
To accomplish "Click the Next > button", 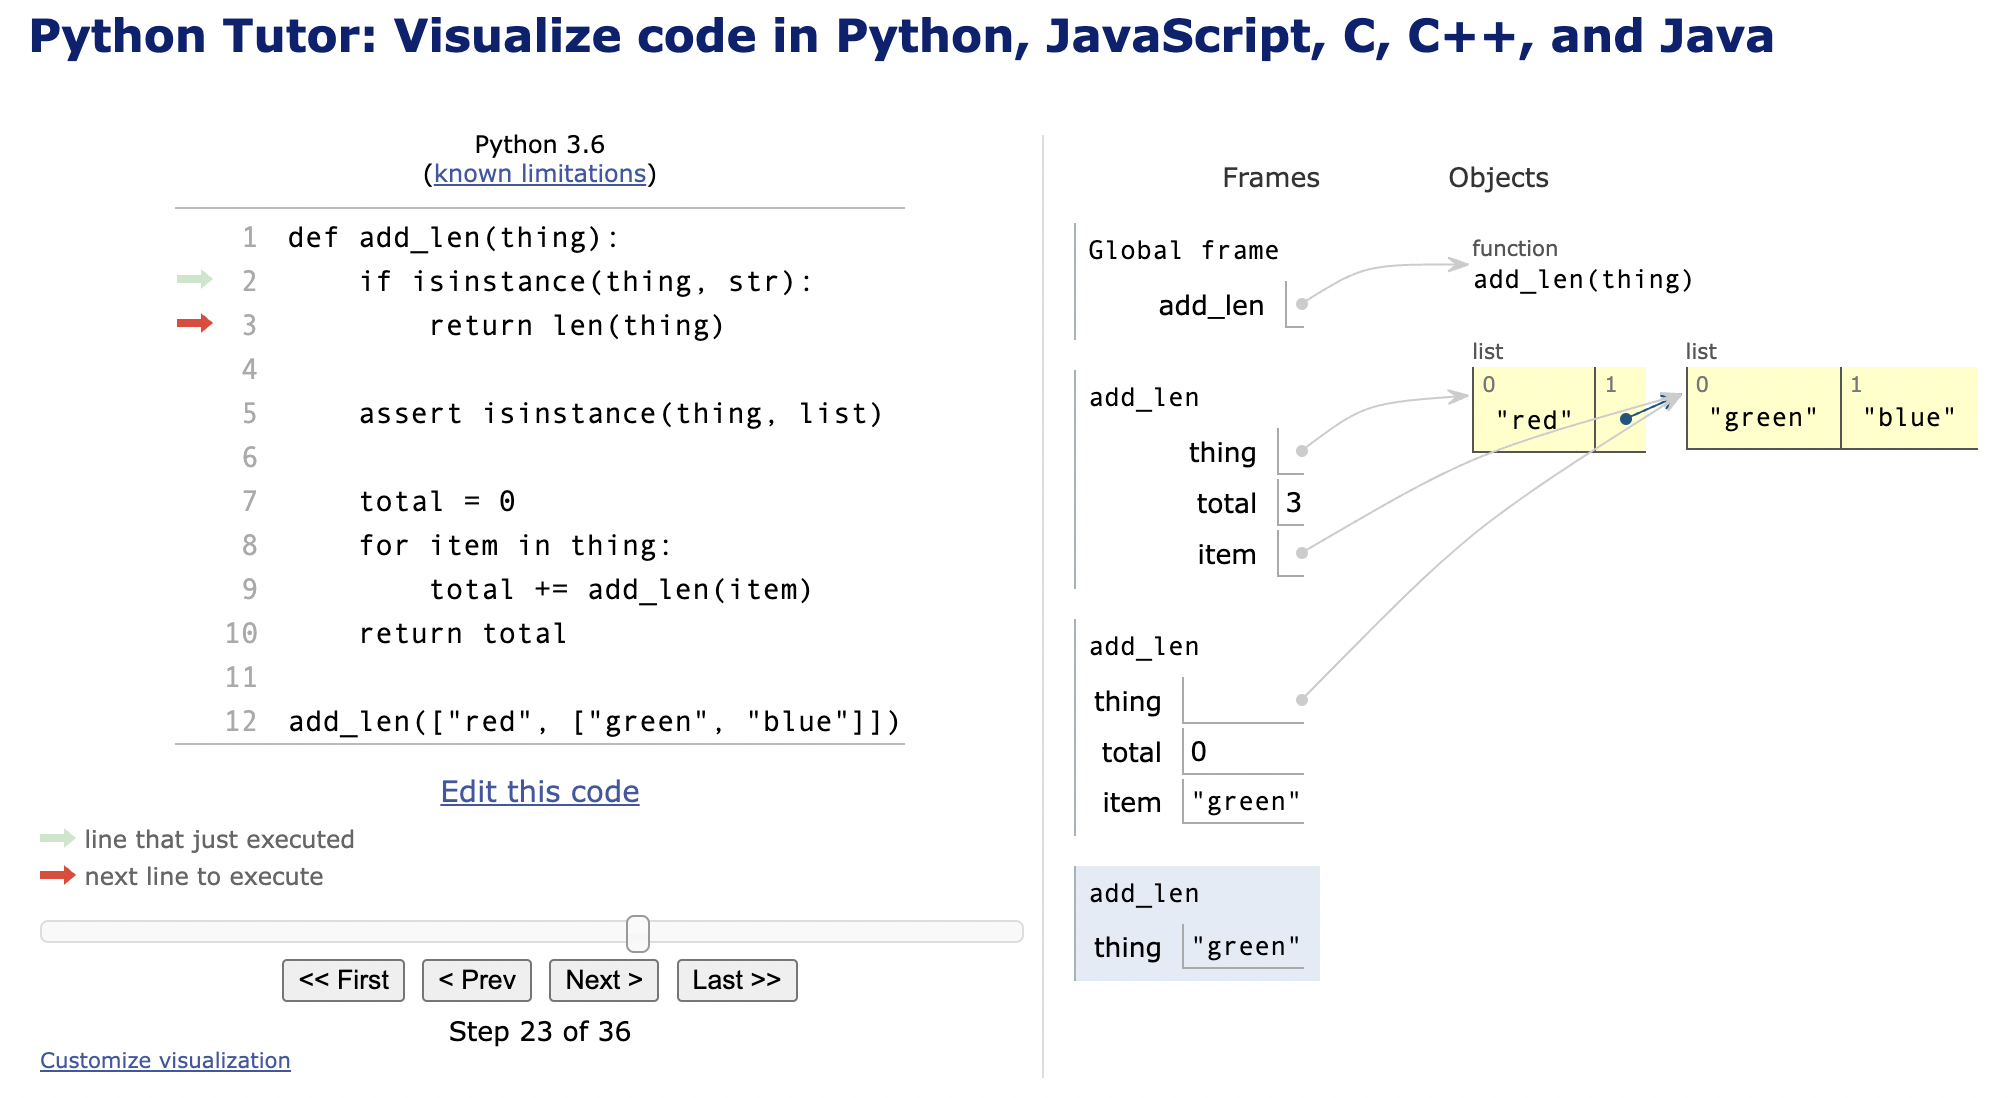I will click(x=604, y=980).
